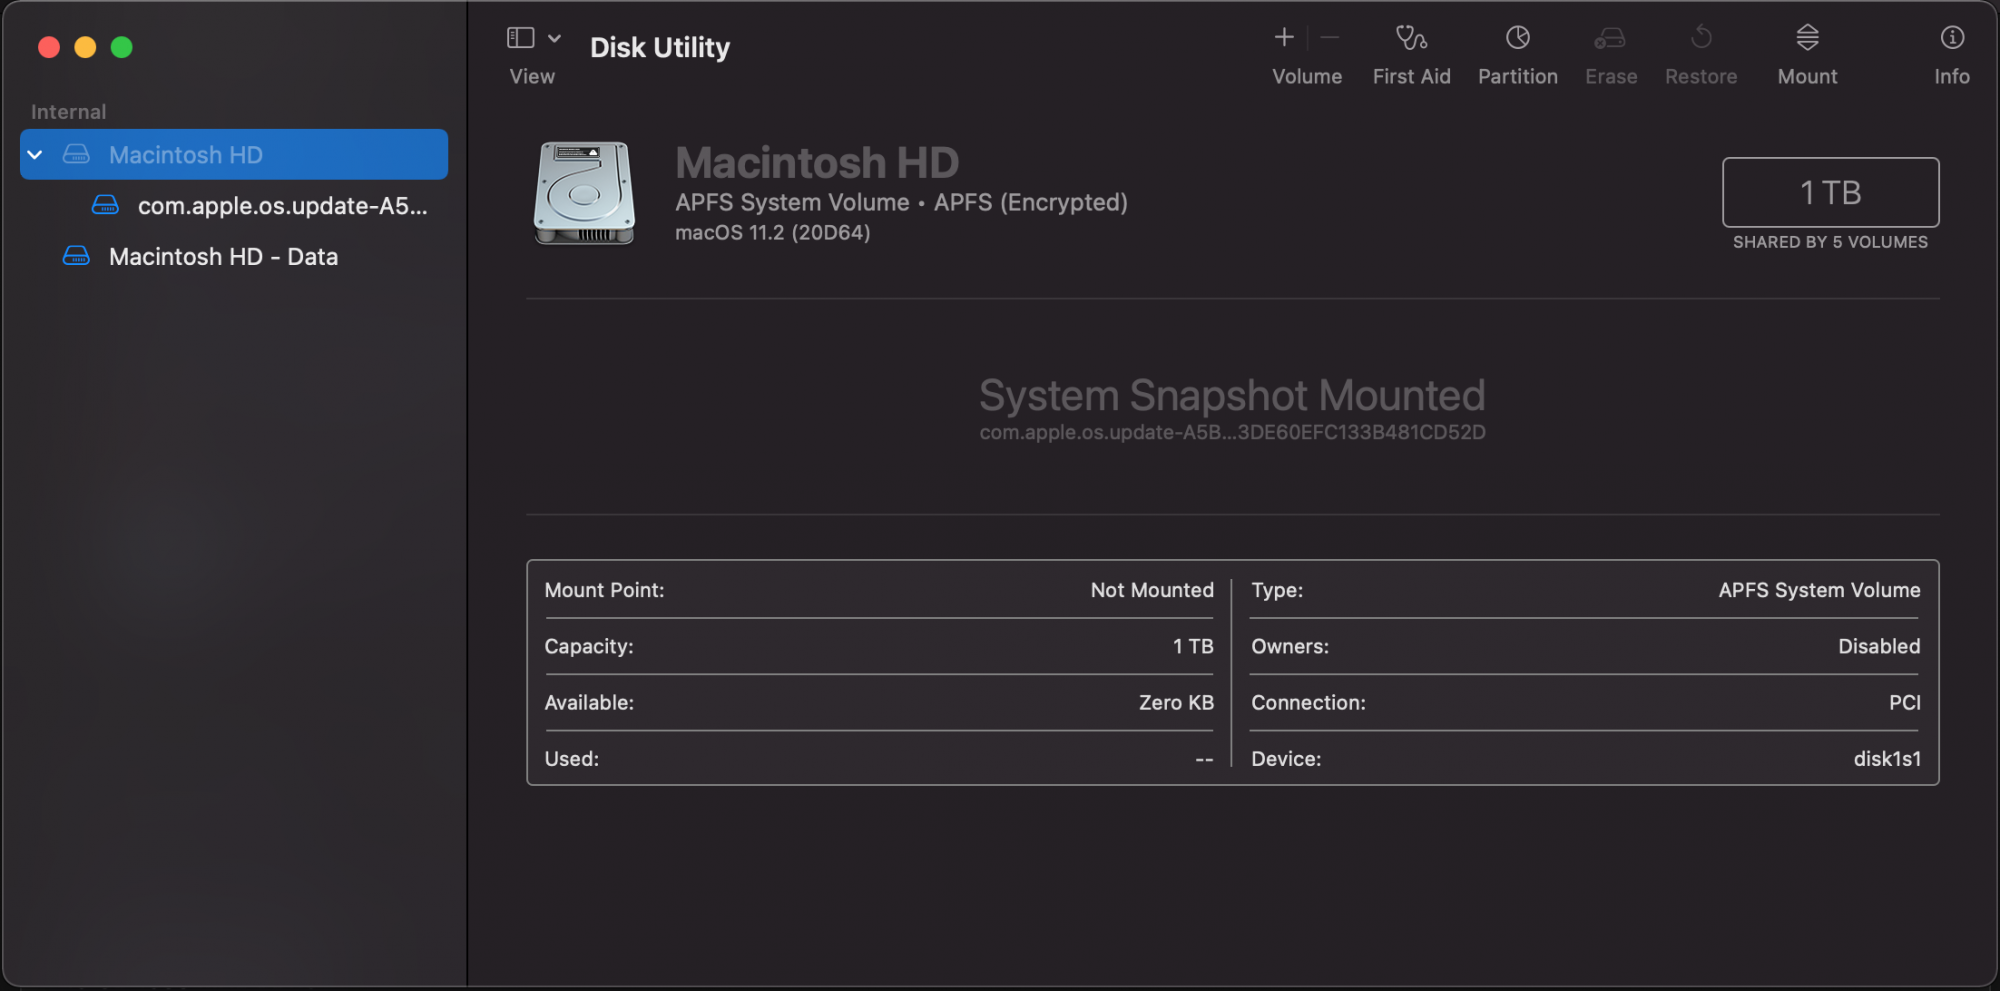This screenshot has width=2000, height=991.
Task: Select Macintosh HD in sidebar
Action: [x=234, y=155]
